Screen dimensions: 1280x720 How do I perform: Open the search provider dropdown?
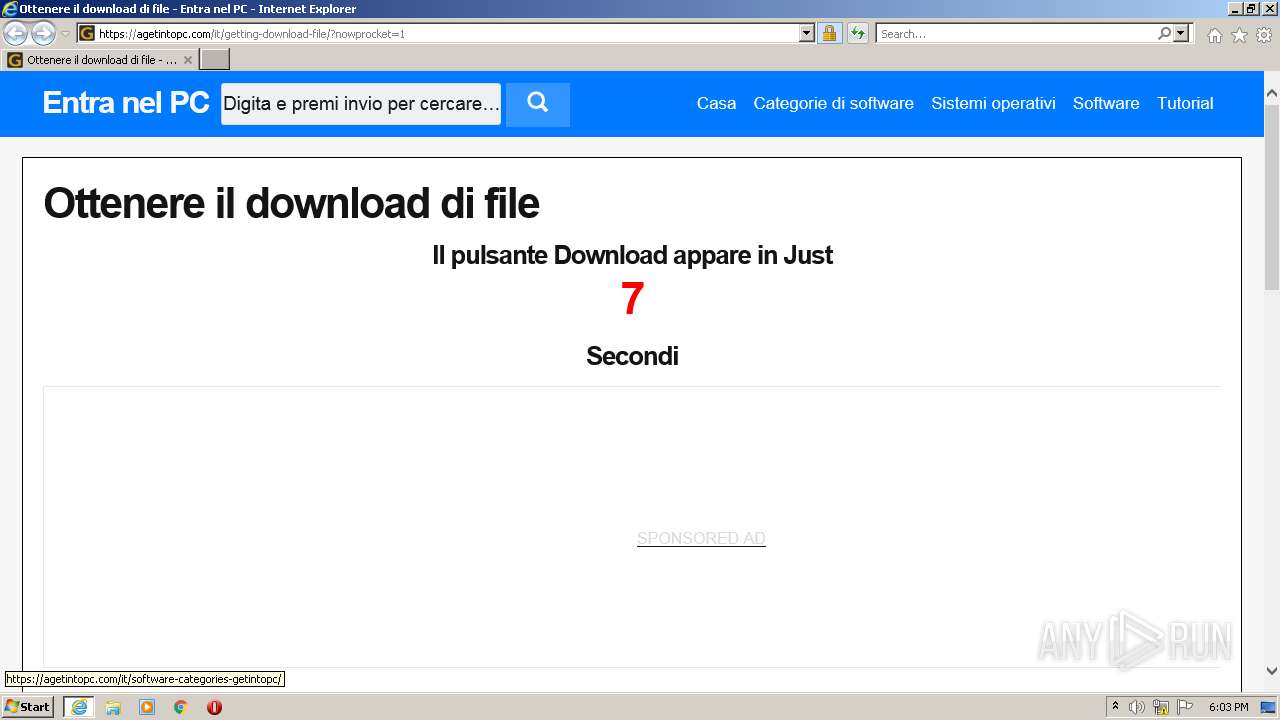[1181, 33]
